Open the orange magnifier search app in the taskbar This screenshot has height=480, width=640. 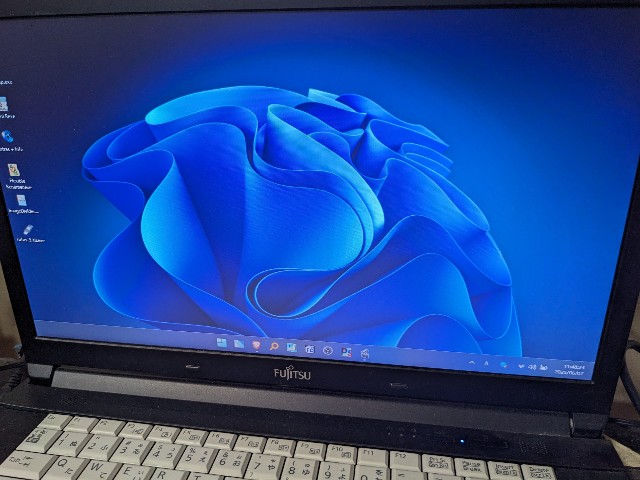[274, 347]
